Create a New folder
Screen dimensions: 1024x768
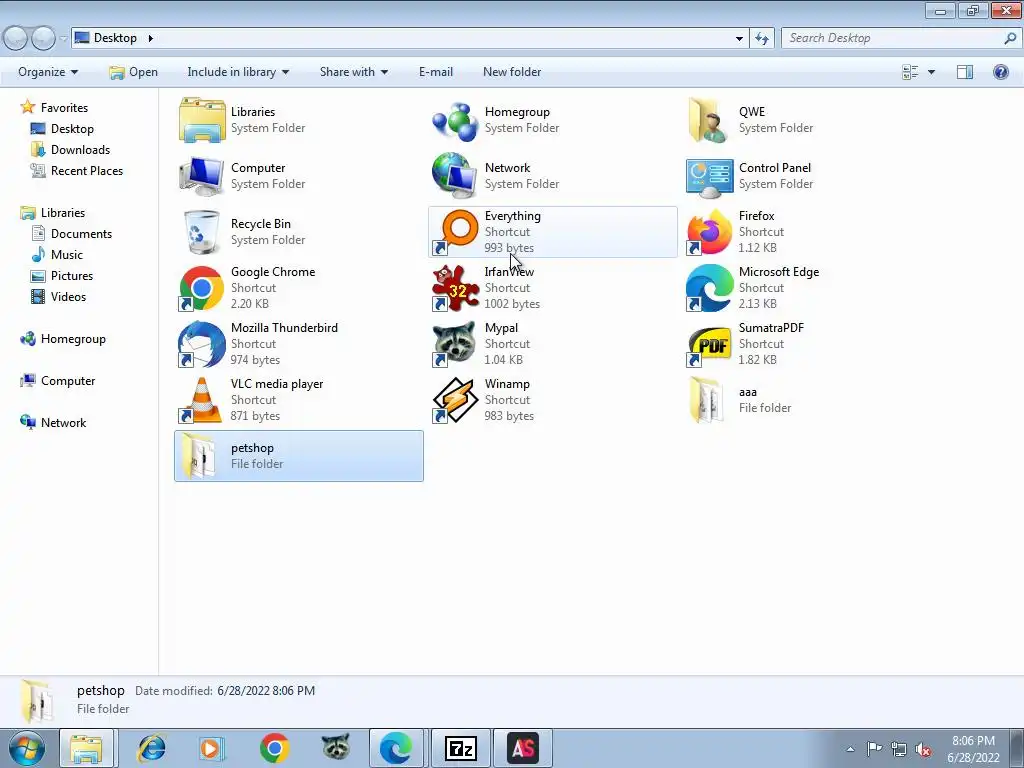pyautogui.click(x=512, y=72)
